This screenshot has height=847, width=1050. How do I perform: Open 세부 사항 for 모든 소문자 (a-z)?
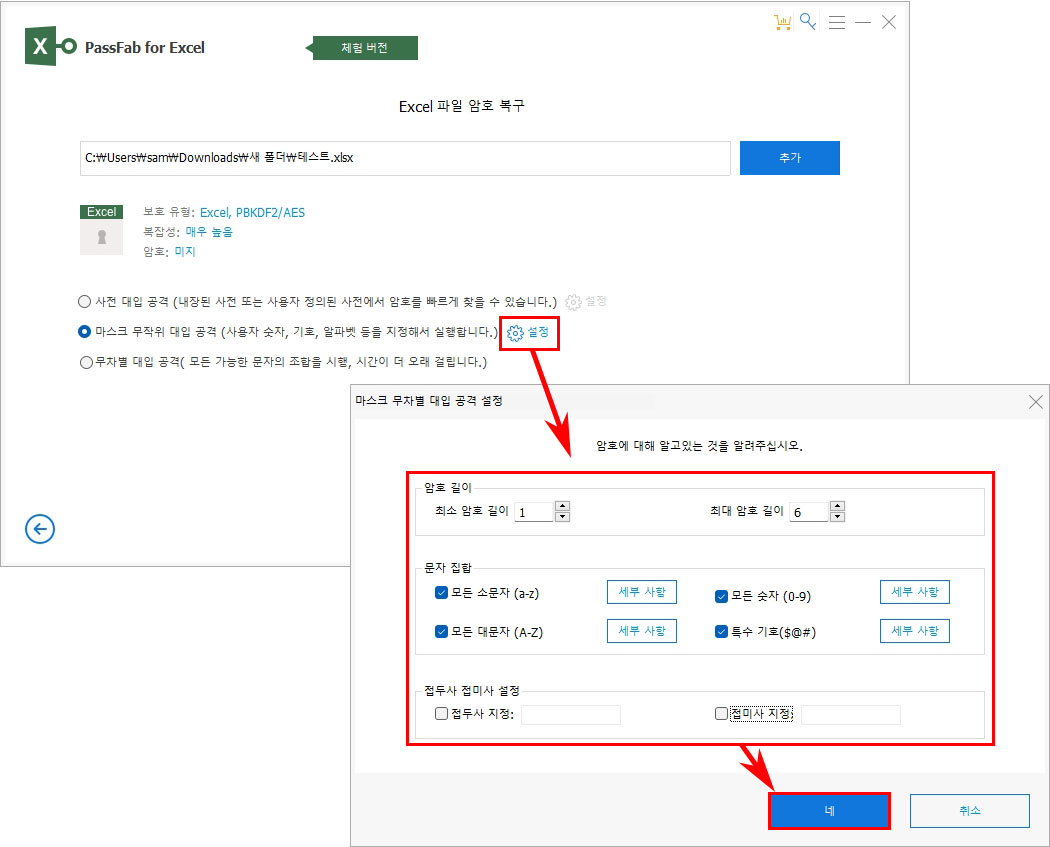pos(641,591)
